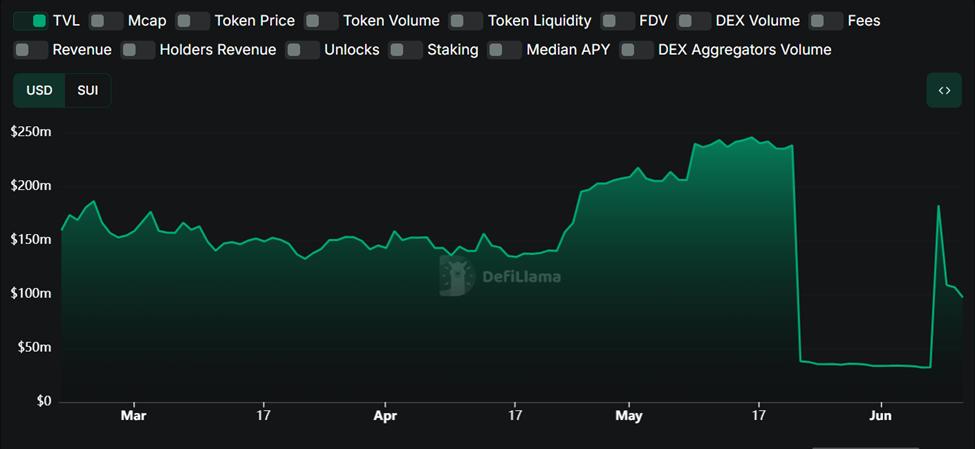
Task: Enable DEX Volume toggle
Action: (x=693, y=20)
